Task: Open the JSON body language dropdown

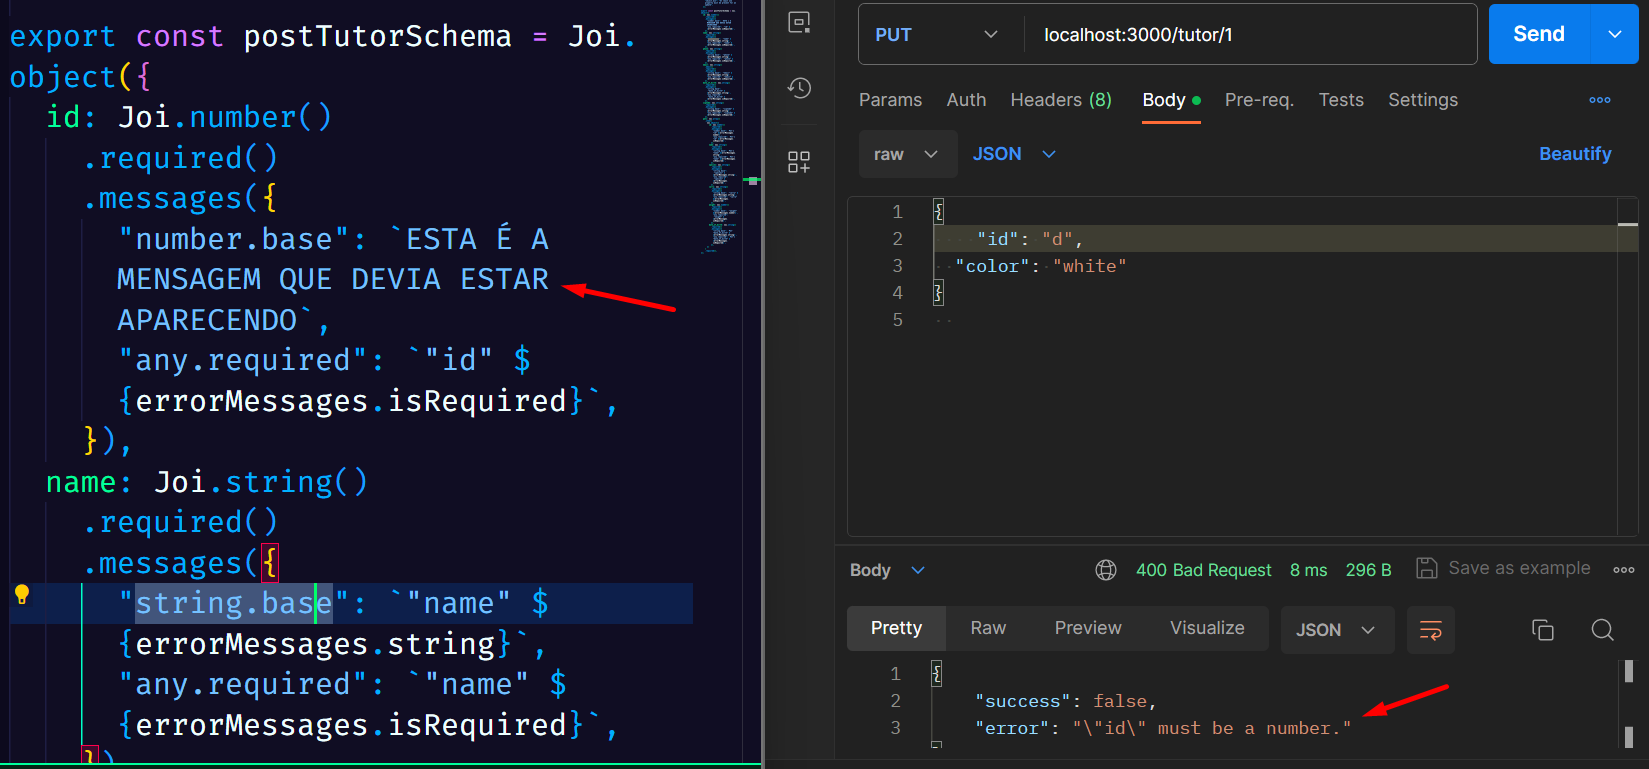Action: 1014,154
